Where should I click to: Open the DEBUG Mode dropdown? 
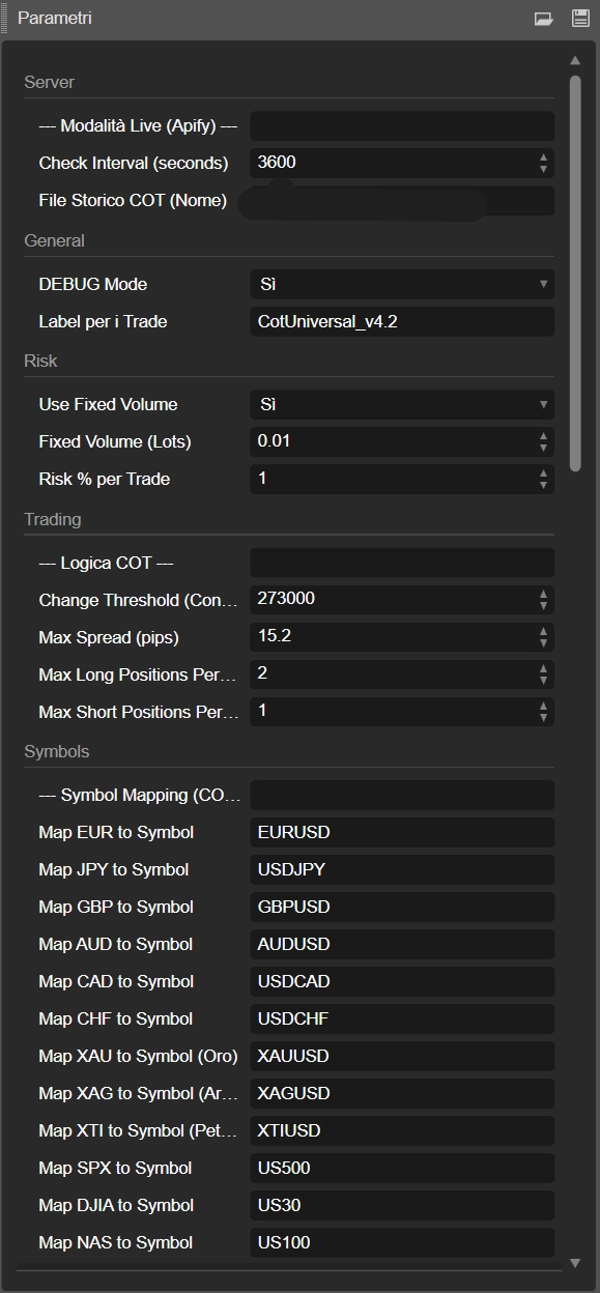[400, 284]
